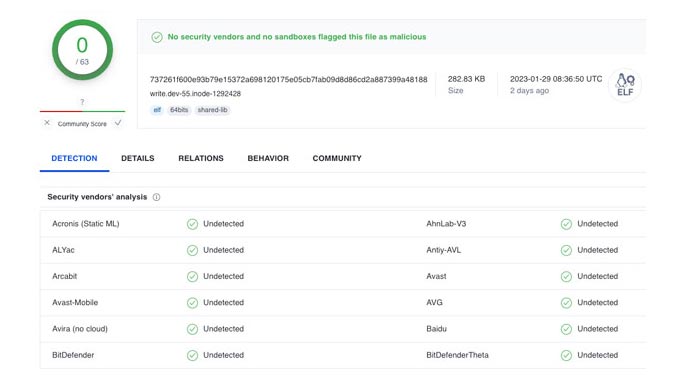This screenshot has height=380, width=680.
Task: Open the DETECTION tab
Action: [74, 158]
